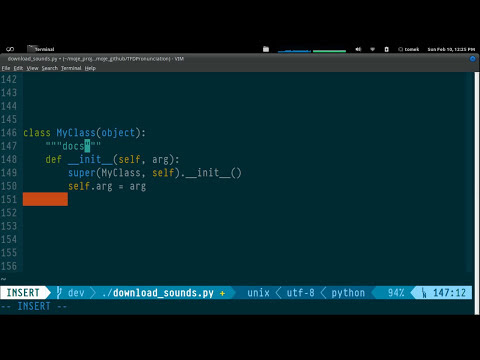The width and height of the screenshot is (480, 360).
Task: Open the tomek user menu
Action: click(x=409, y=49)
